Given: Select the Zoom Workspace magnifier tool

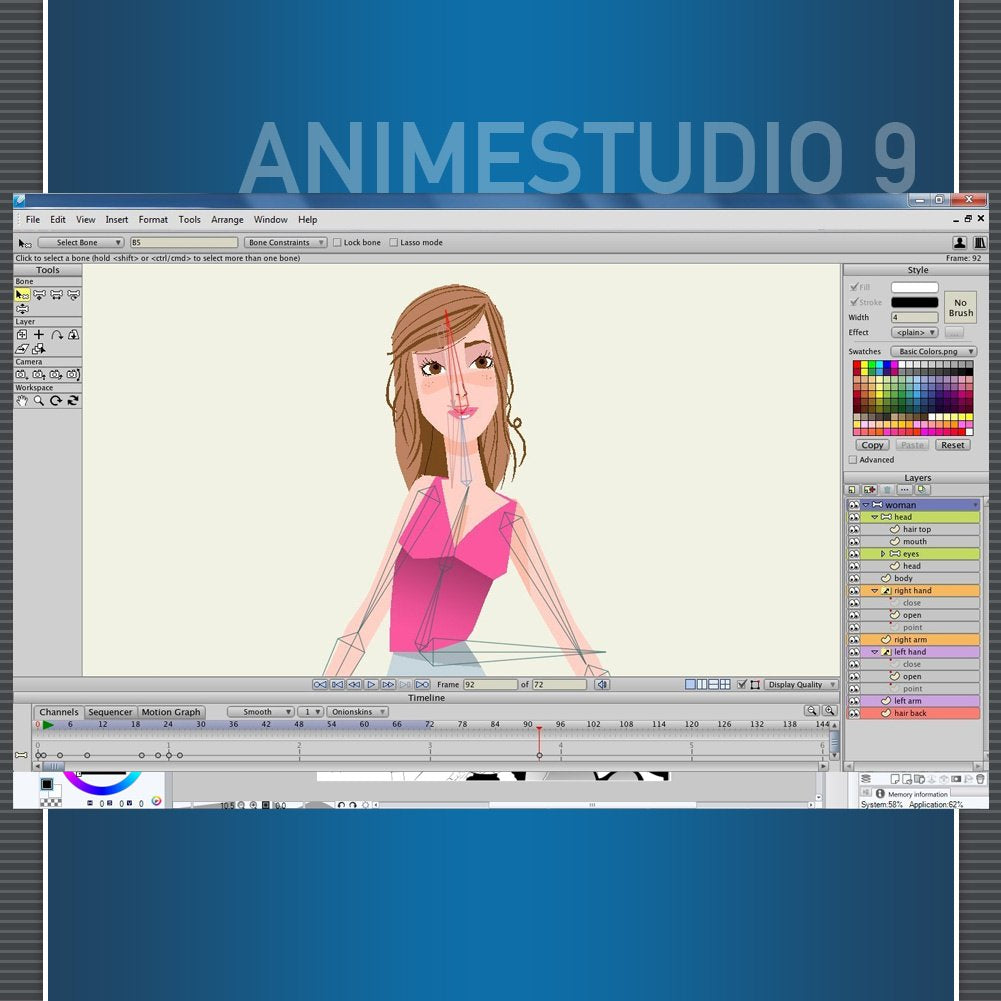Looking at the screenshot, I should pyautogui.click(x=39, y=401).
